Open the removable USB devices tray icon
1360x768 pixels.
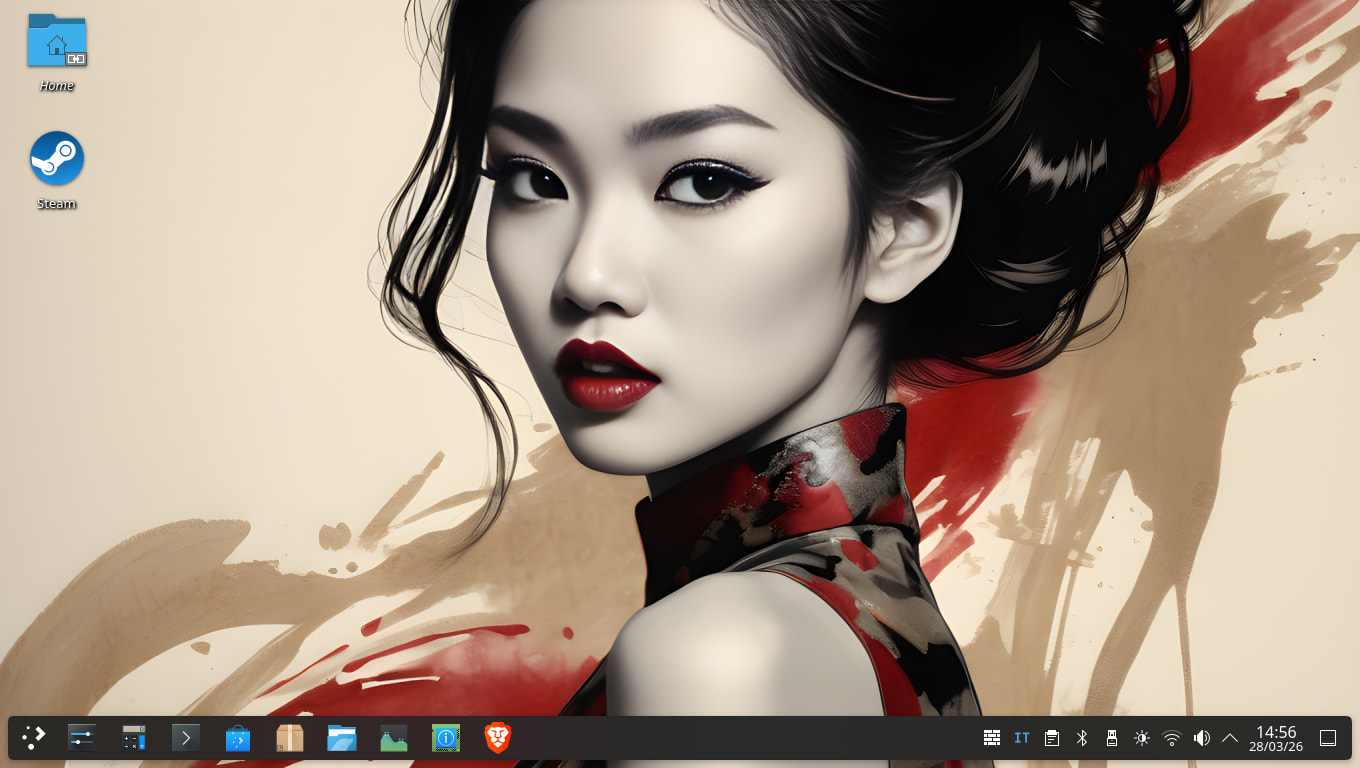pyautogui.click(x=1111, y=738)
